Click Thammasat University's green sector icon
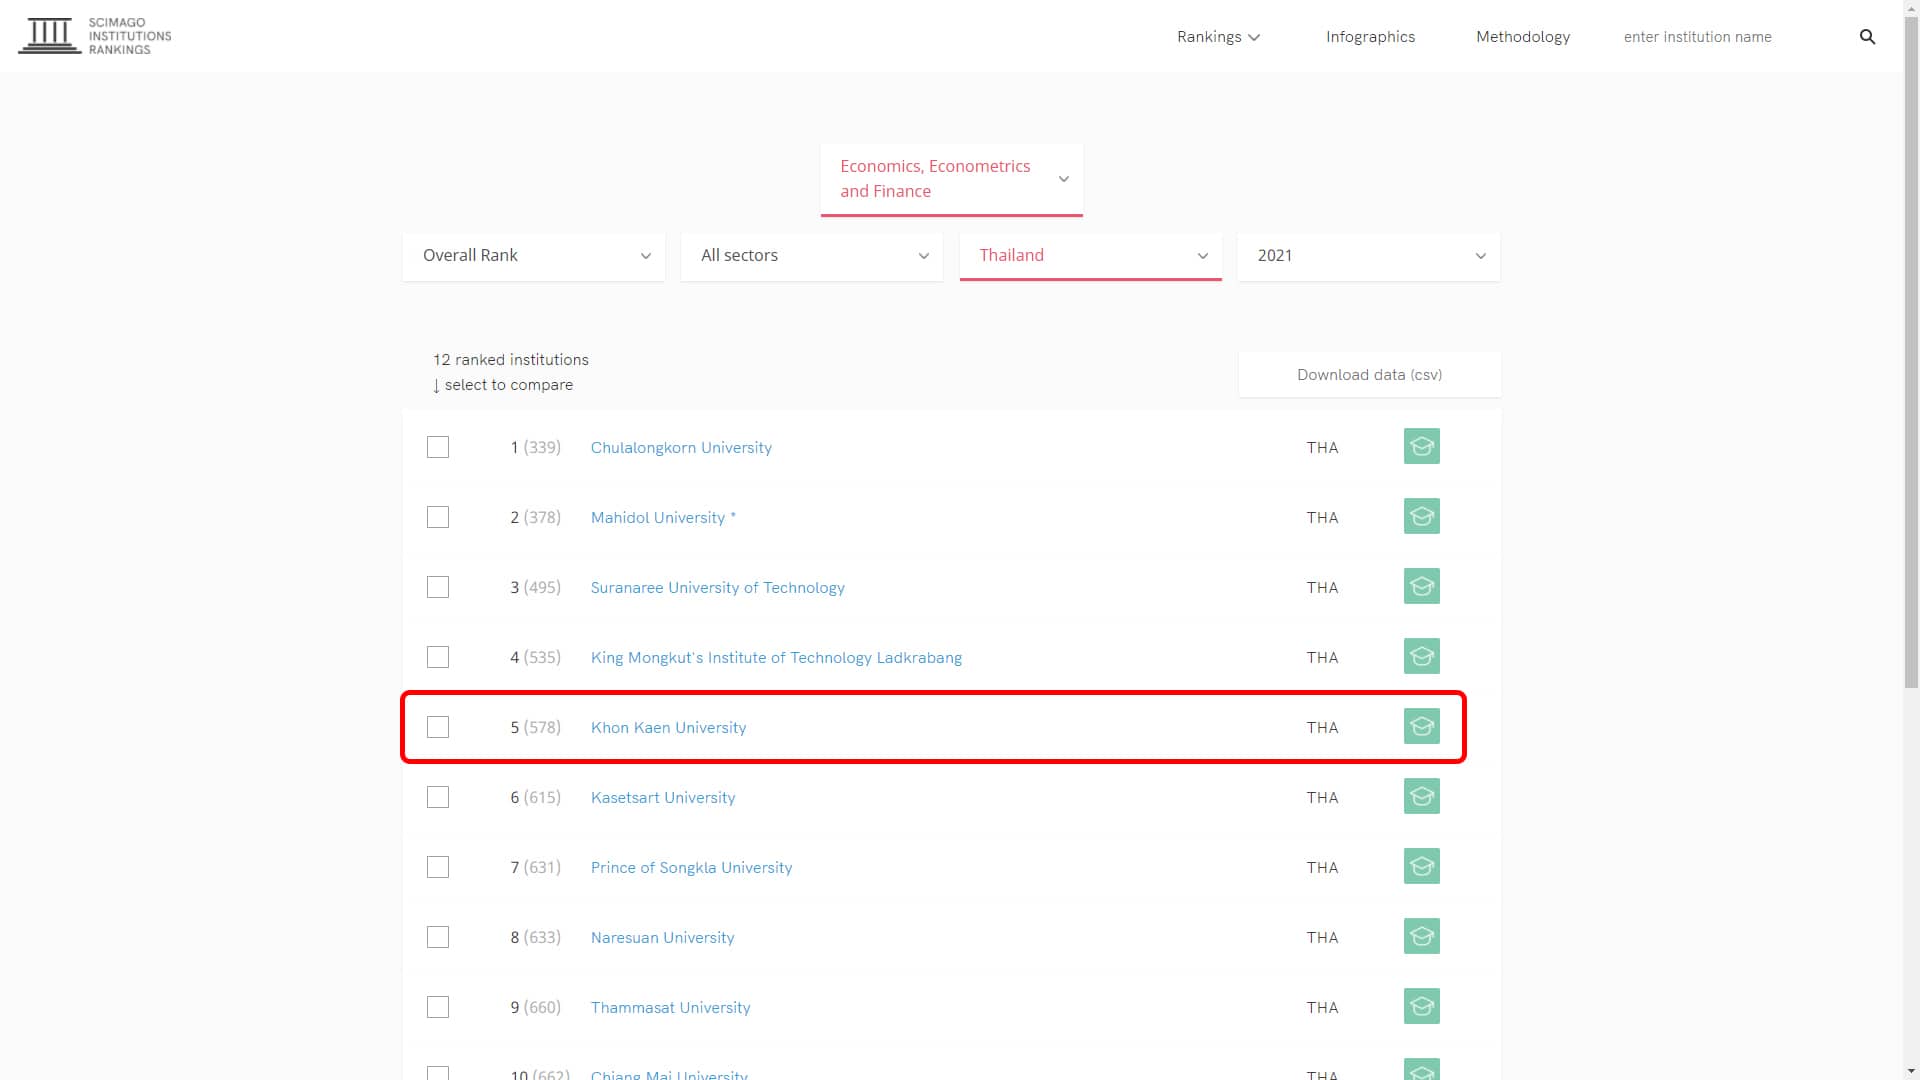Viewport: 1920px width, 1080px height. pos(1422,1007)
